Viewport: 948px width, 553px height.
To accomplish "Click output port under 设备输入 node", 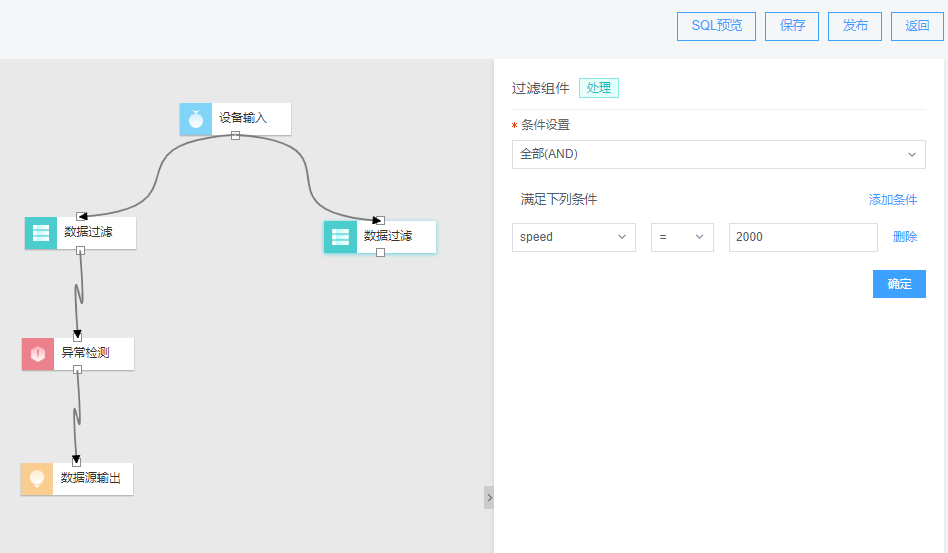I will click(235, 136).
